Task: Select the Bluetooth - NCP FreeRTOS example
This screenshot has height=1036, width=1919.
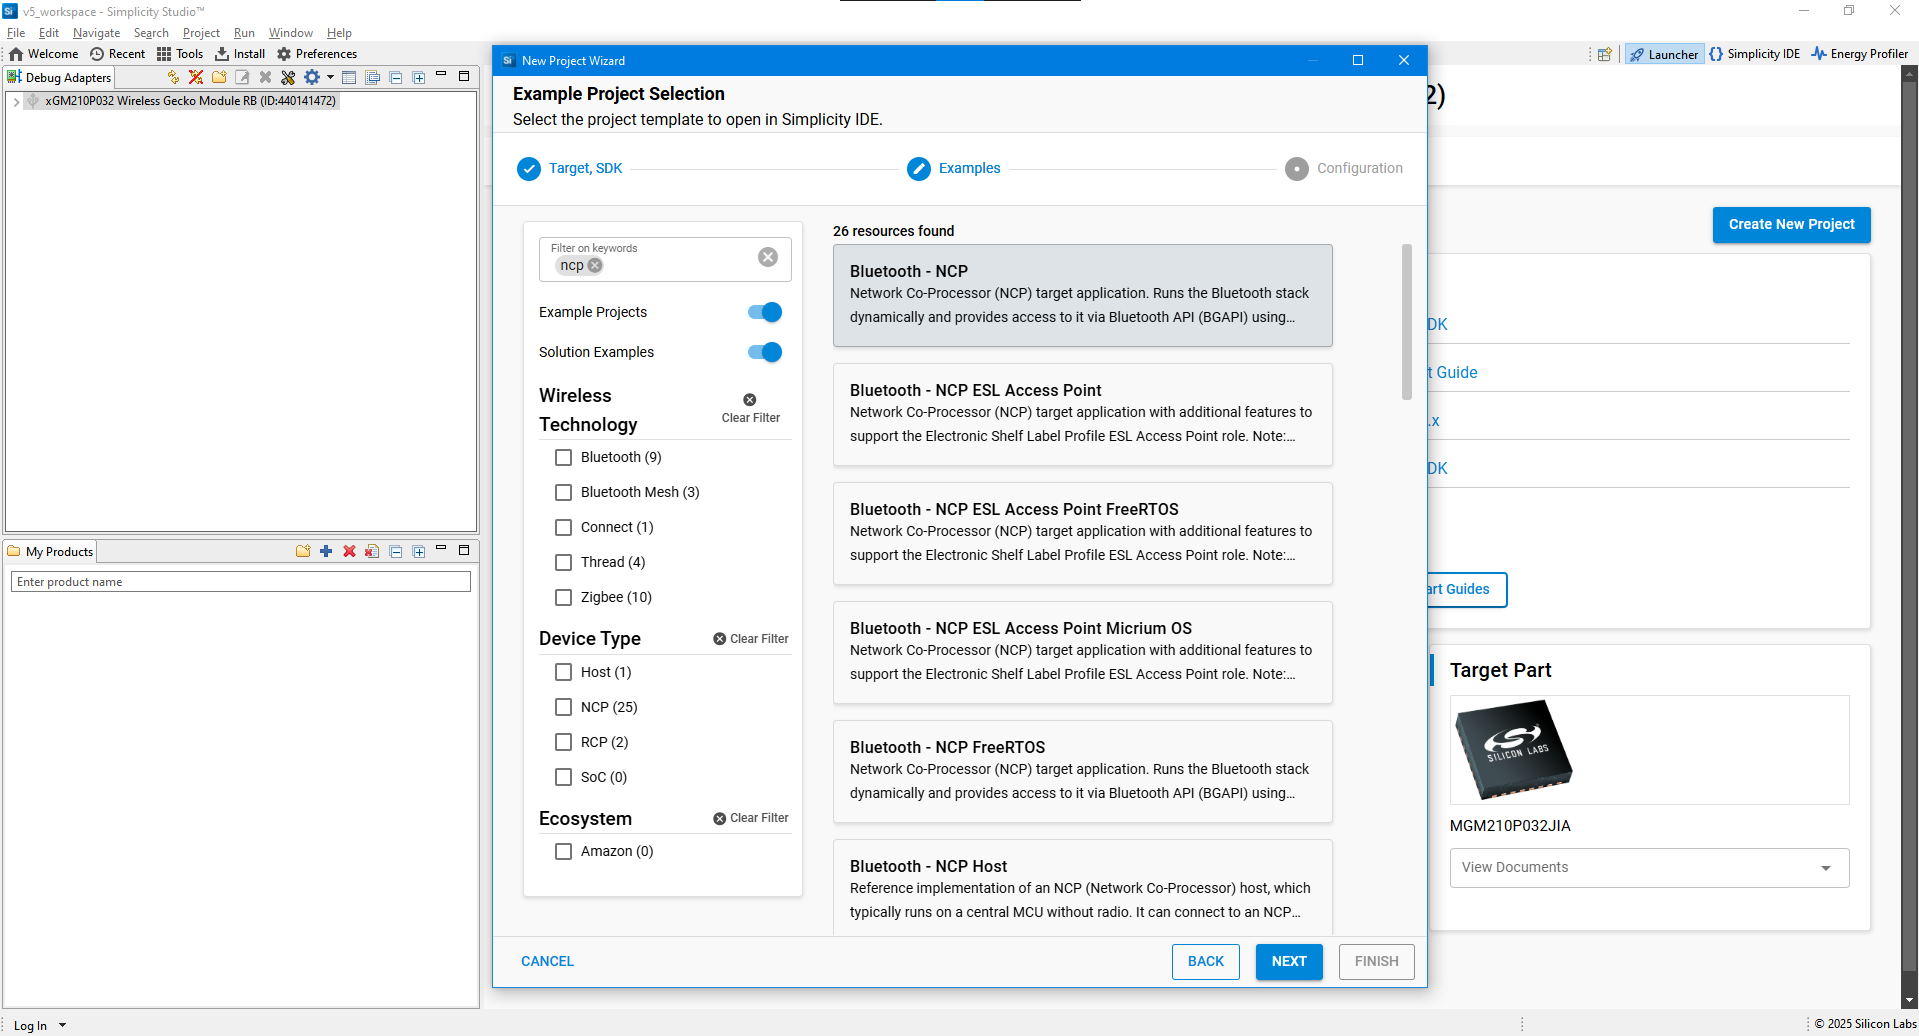Action: 1082,771
